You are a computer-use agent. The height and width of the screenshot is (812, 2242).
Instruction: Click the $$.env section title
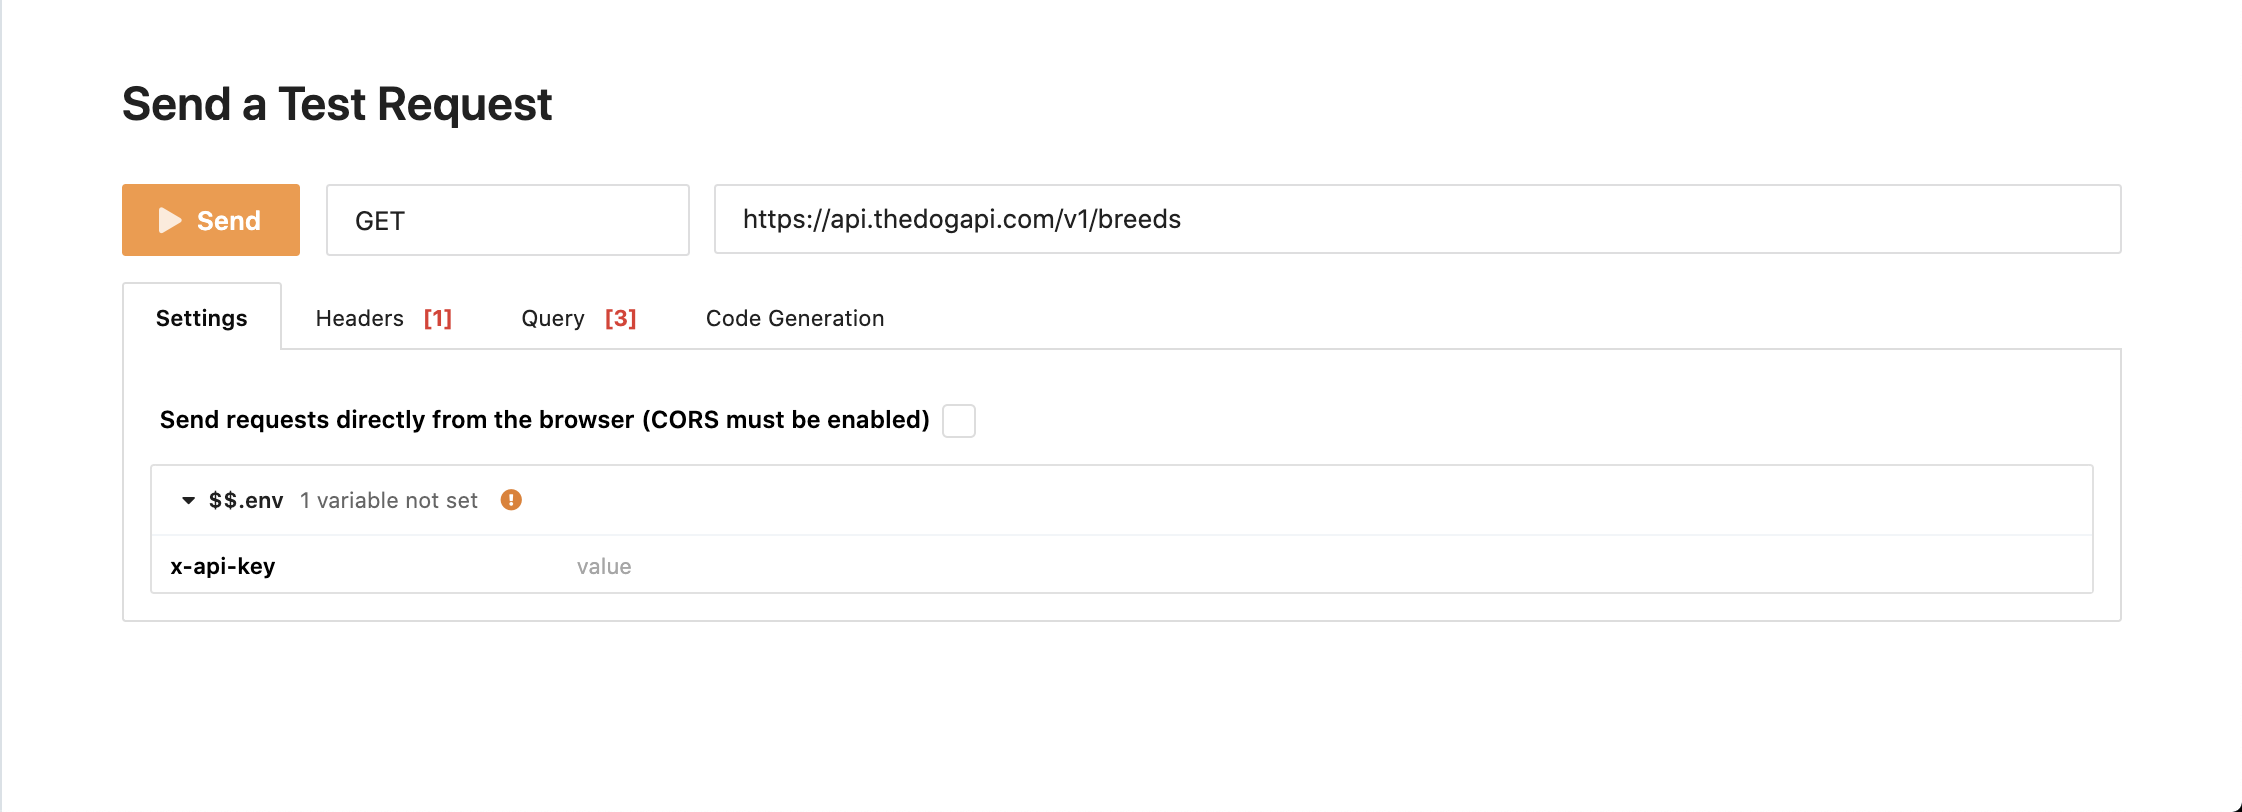246,500
